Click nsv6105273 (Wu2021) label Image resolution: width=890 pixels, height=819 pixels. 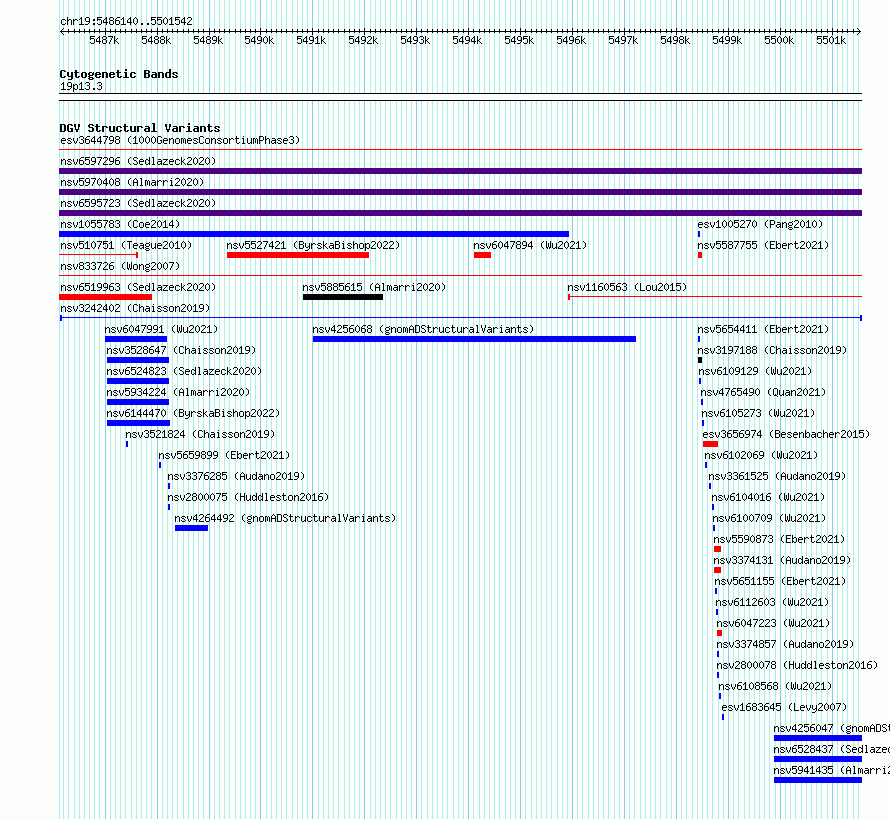pyautogui.click(x=758, y=413)
